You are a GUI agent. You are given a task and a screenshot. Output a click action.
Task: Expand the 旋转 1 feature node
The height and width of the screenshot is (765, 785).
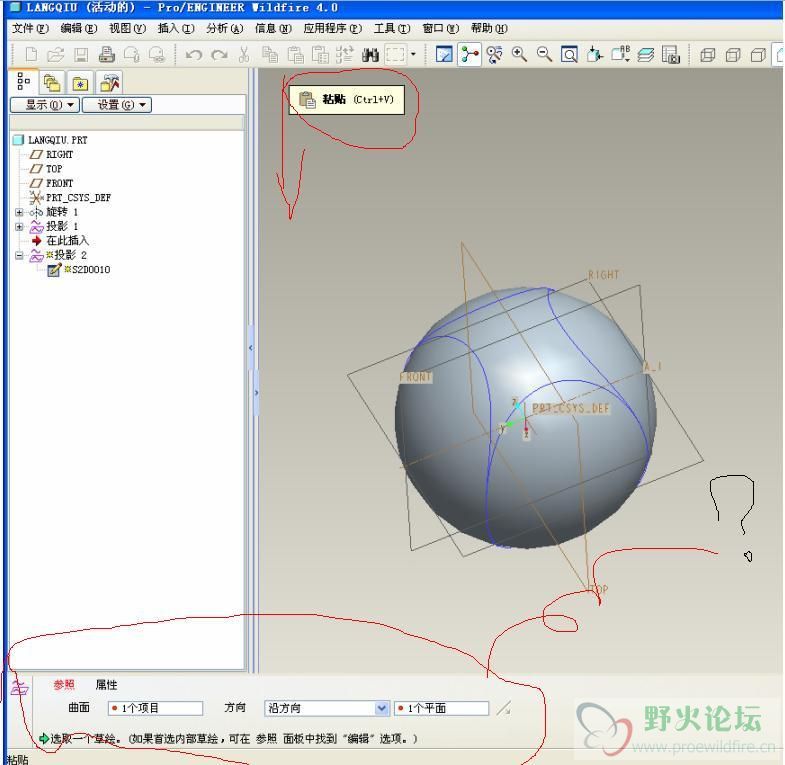pos(19,212)
